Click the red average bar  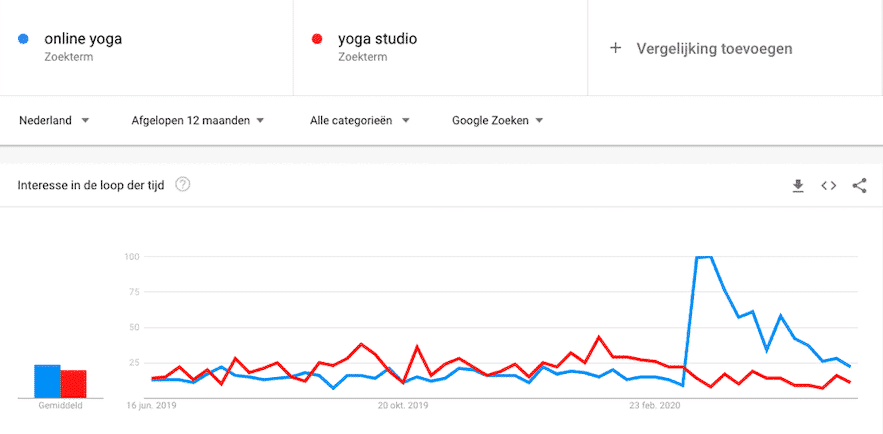73,384
